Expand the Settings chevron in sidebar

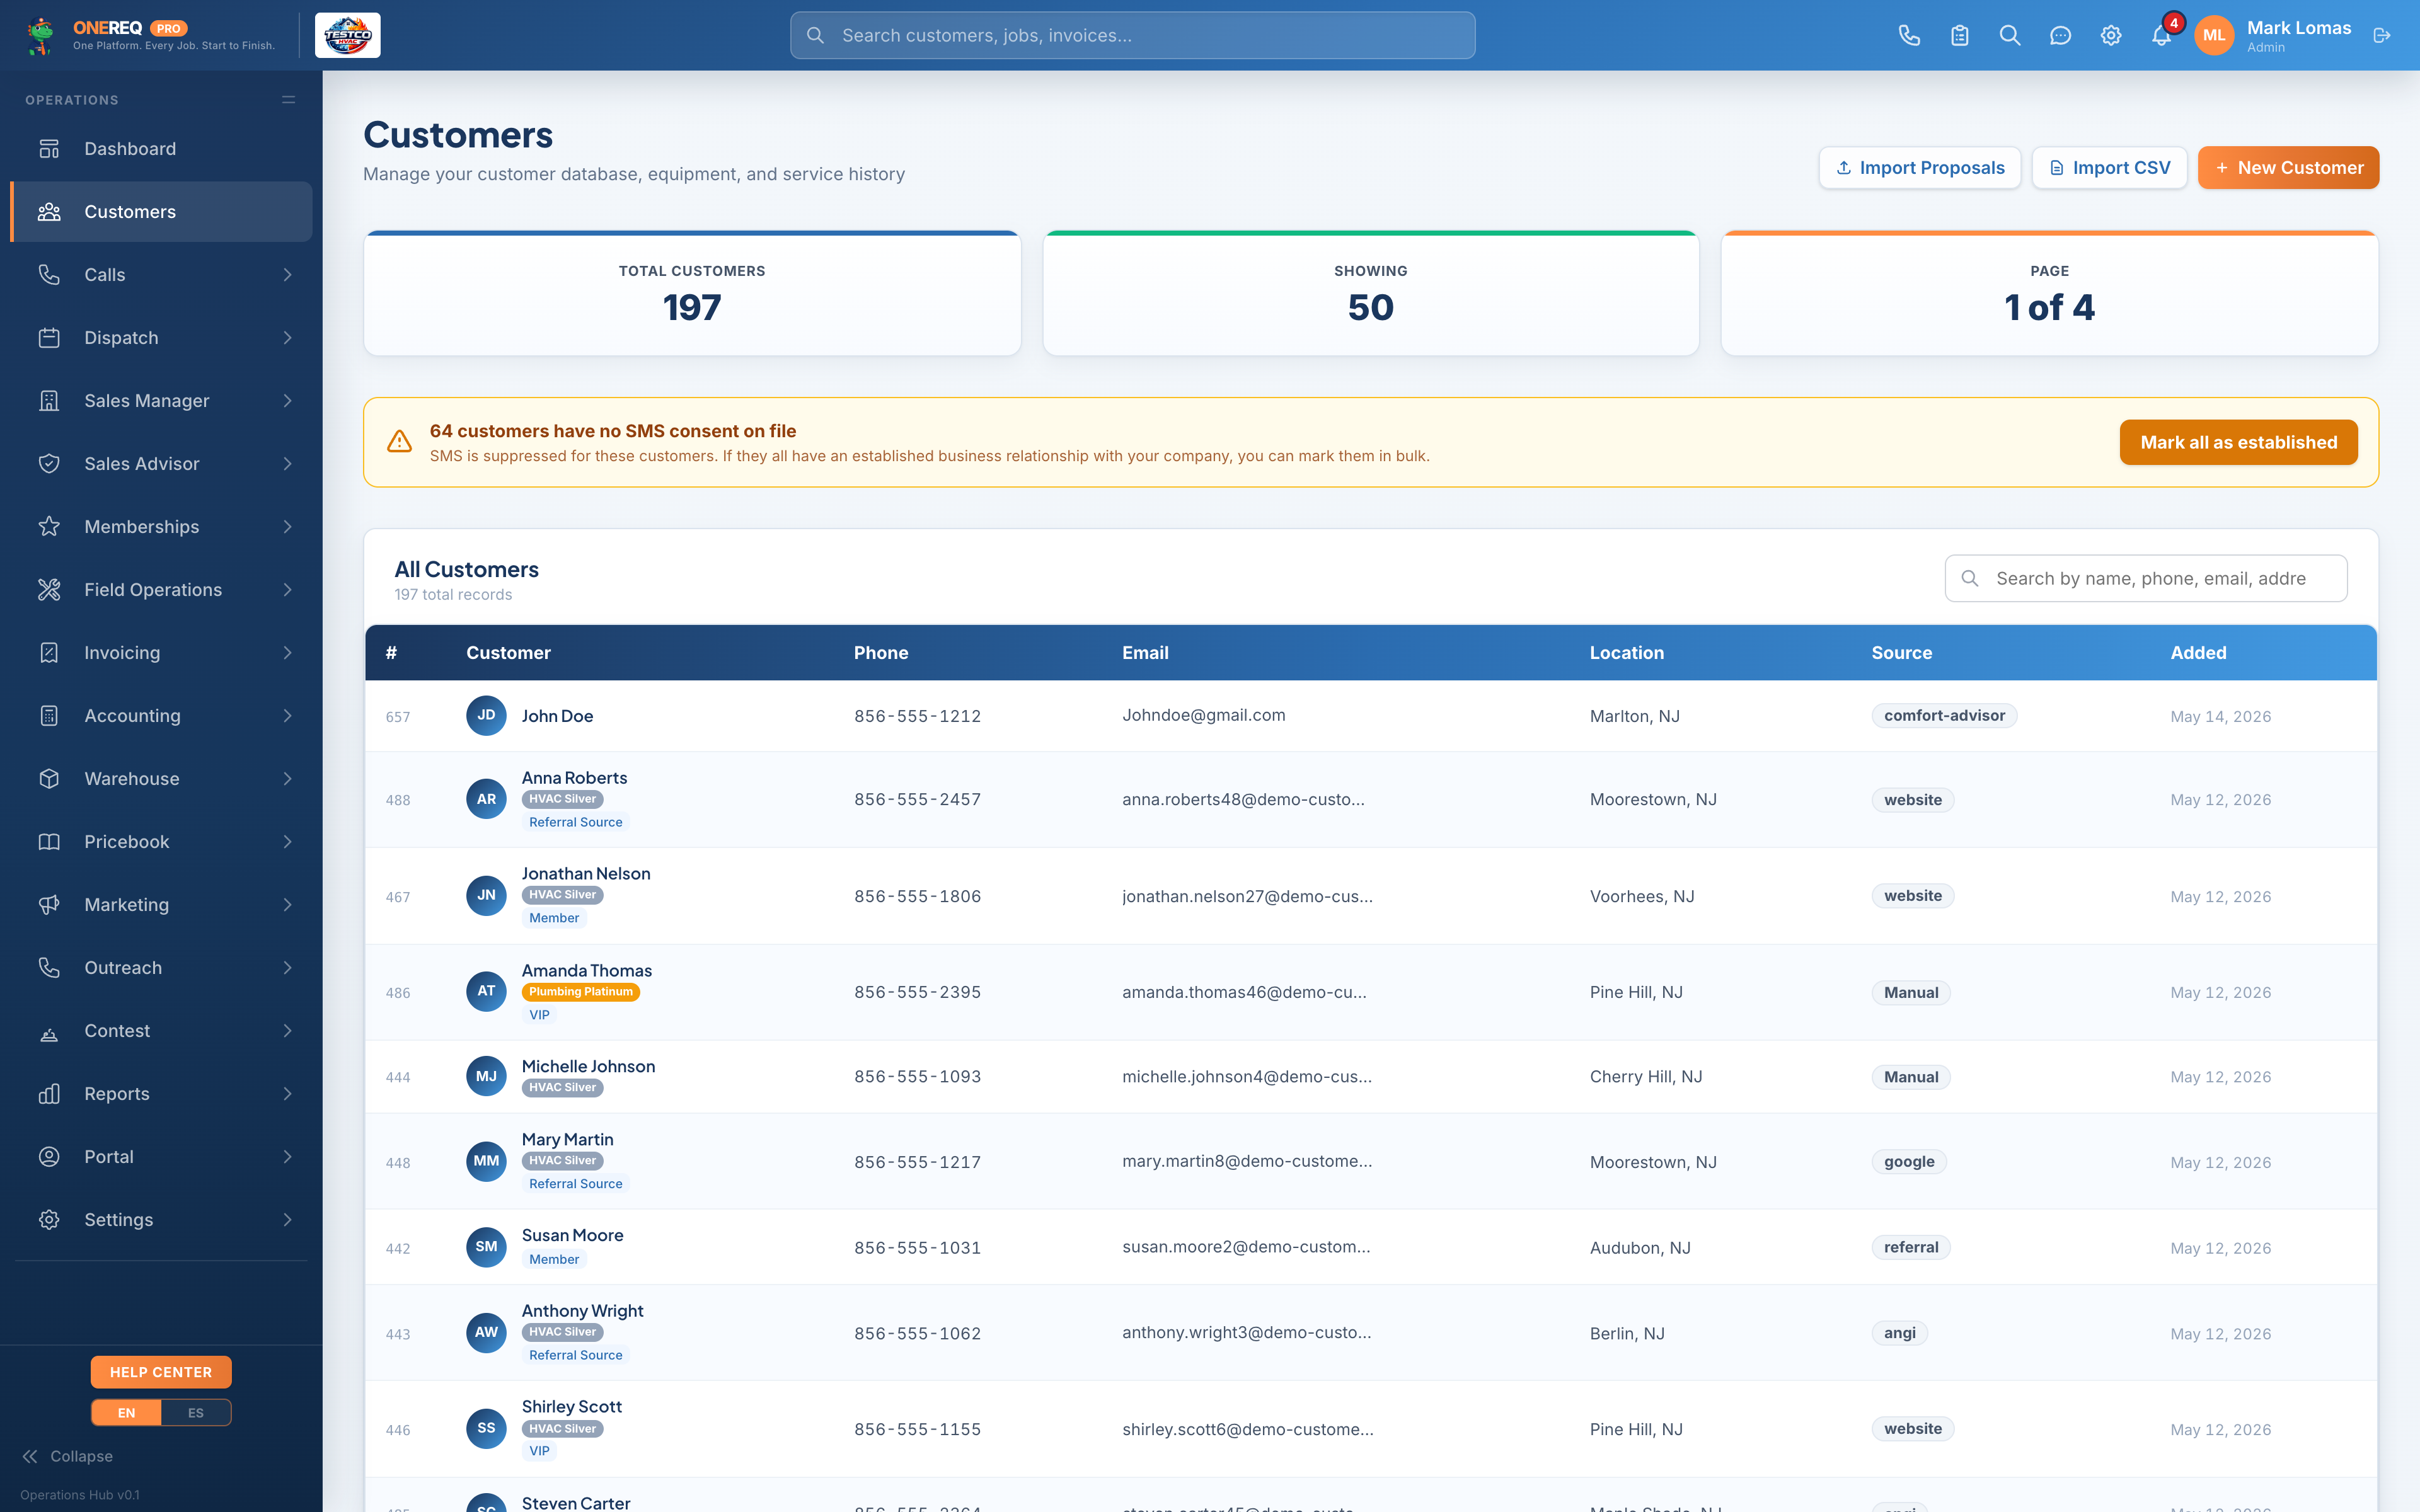pos(288,1220)
